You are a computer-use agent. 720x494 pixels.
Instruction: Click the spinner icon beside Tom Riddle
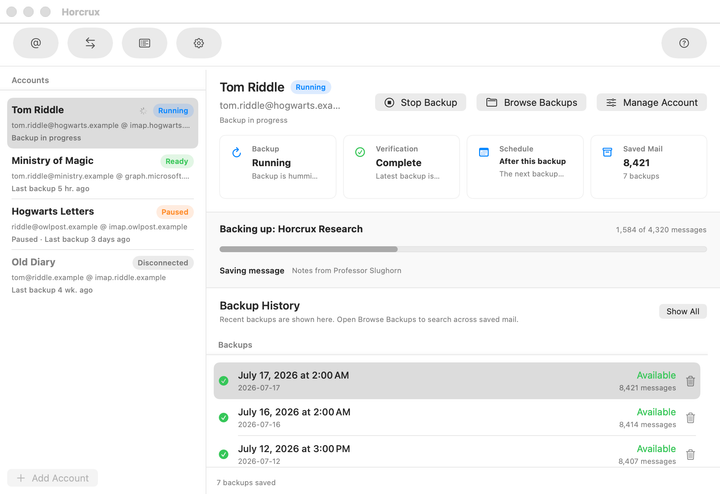pyautogui.click(x=143, y=111)
